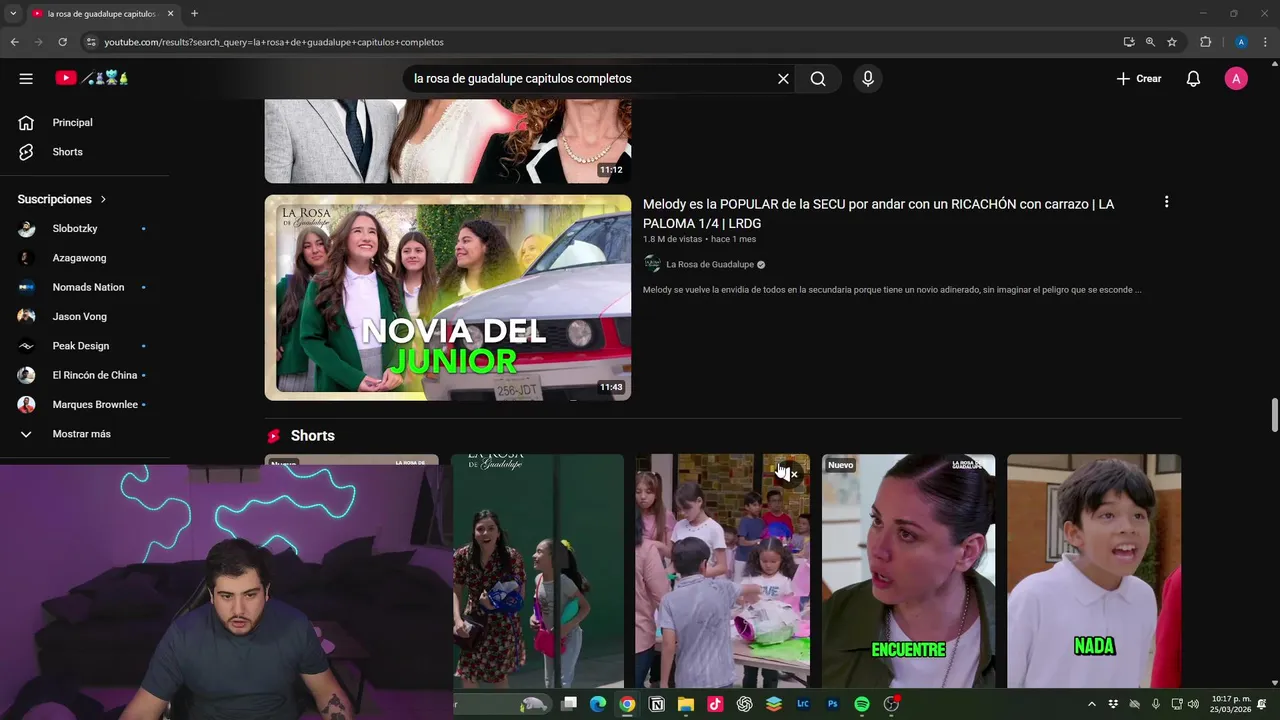1280x720 pixels.
Task: Open the Short captioned ENCUENTRE
Action: tap(908, 571)
